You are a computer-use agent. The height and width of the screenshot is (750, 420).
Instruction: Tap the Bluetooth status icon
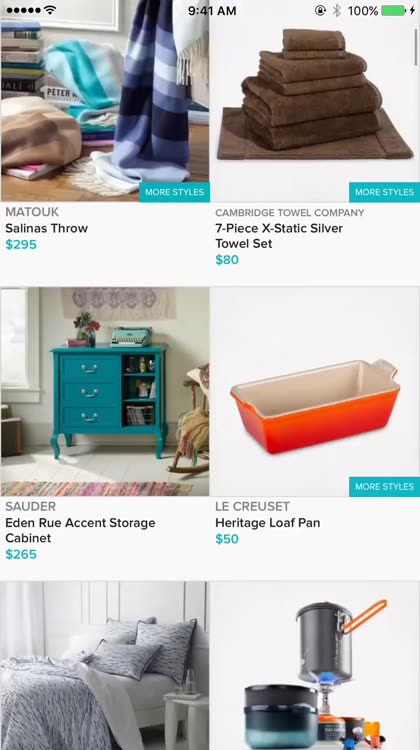[337, 11]
